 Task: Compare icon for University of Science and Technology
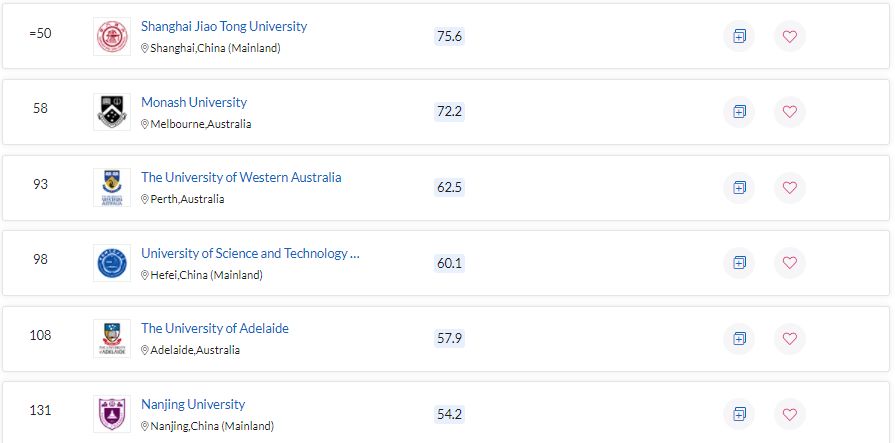pos(739,263)
